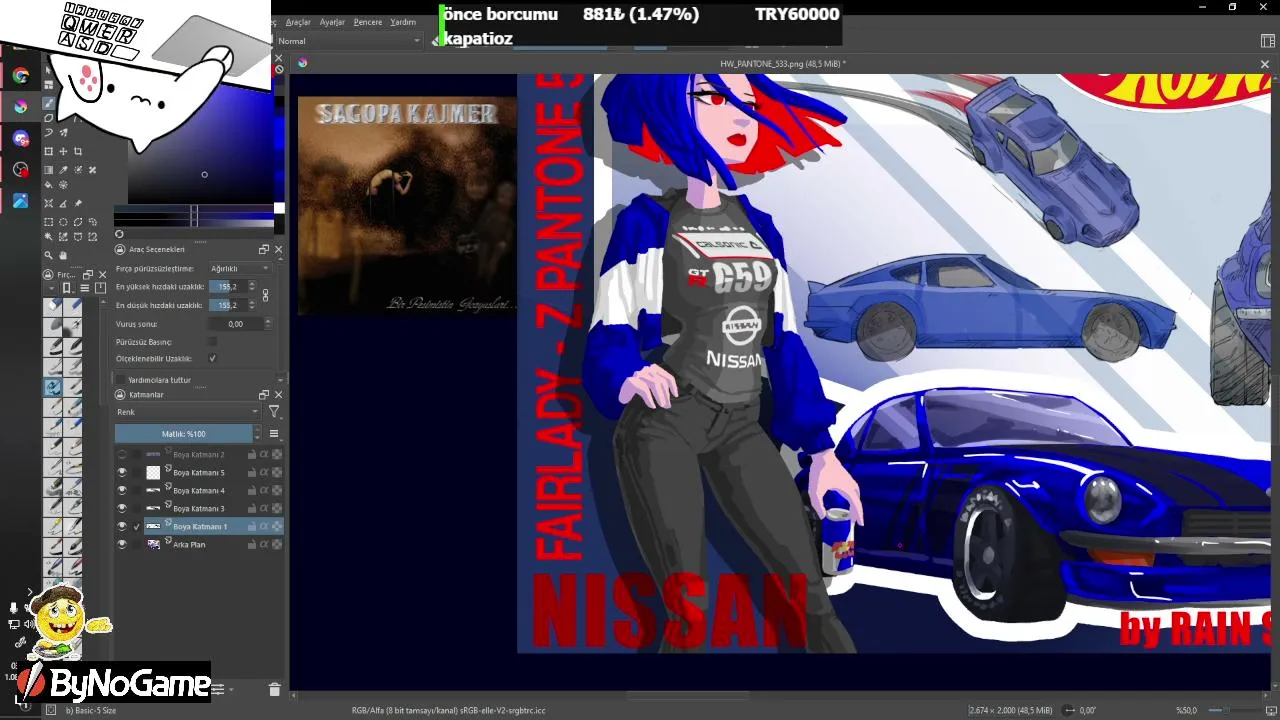Close the Katmanlar docker
The width and height of the screenshot is (1280, 720).
pyautogui.click(x=278, y=395)
